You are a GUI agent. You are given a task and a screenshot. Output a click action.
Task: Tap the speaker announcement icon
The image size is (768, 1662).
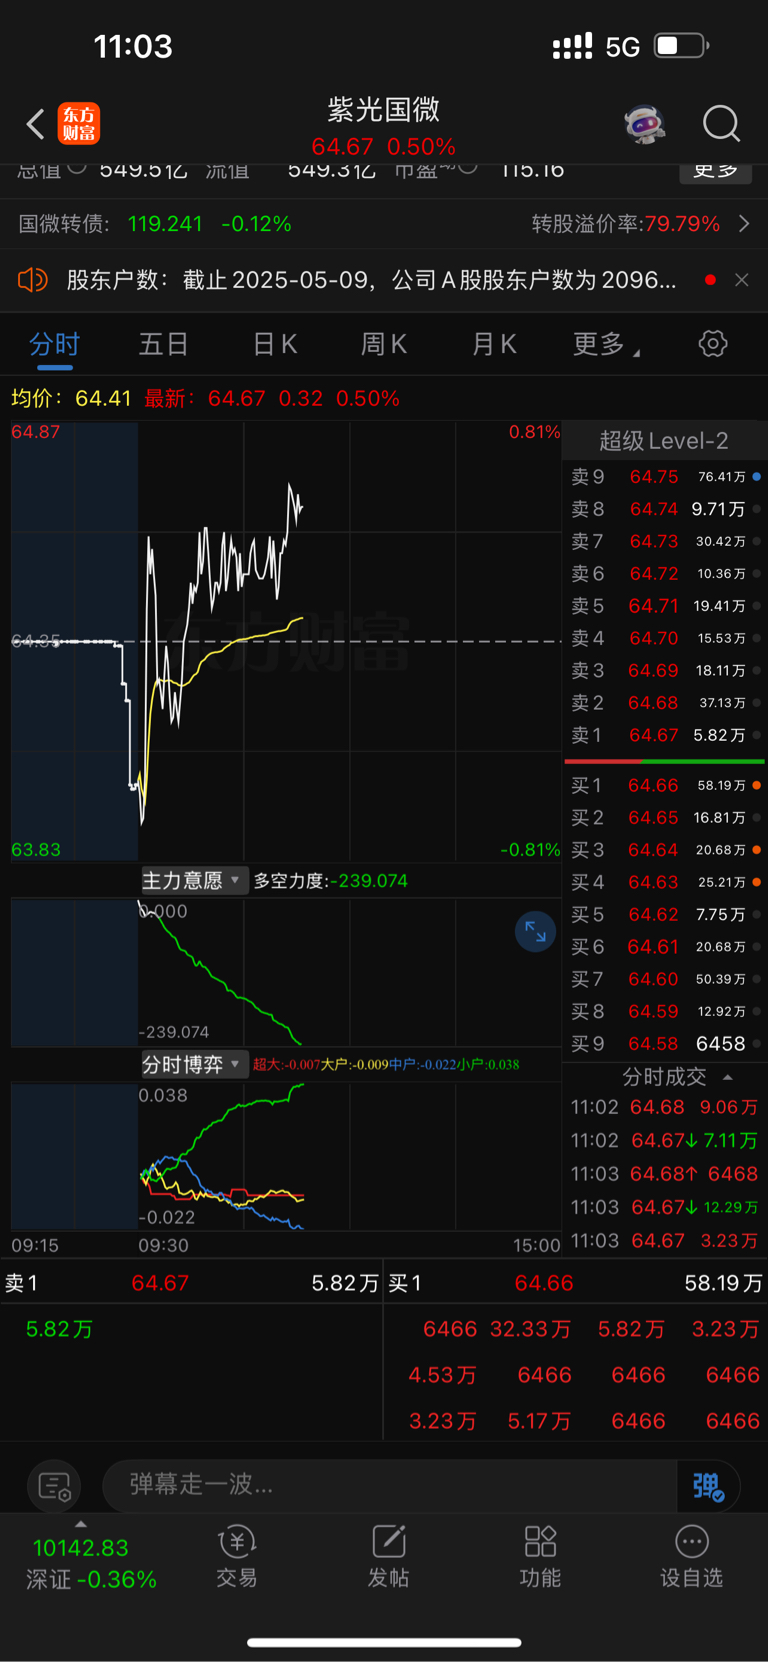click(33, 280)
